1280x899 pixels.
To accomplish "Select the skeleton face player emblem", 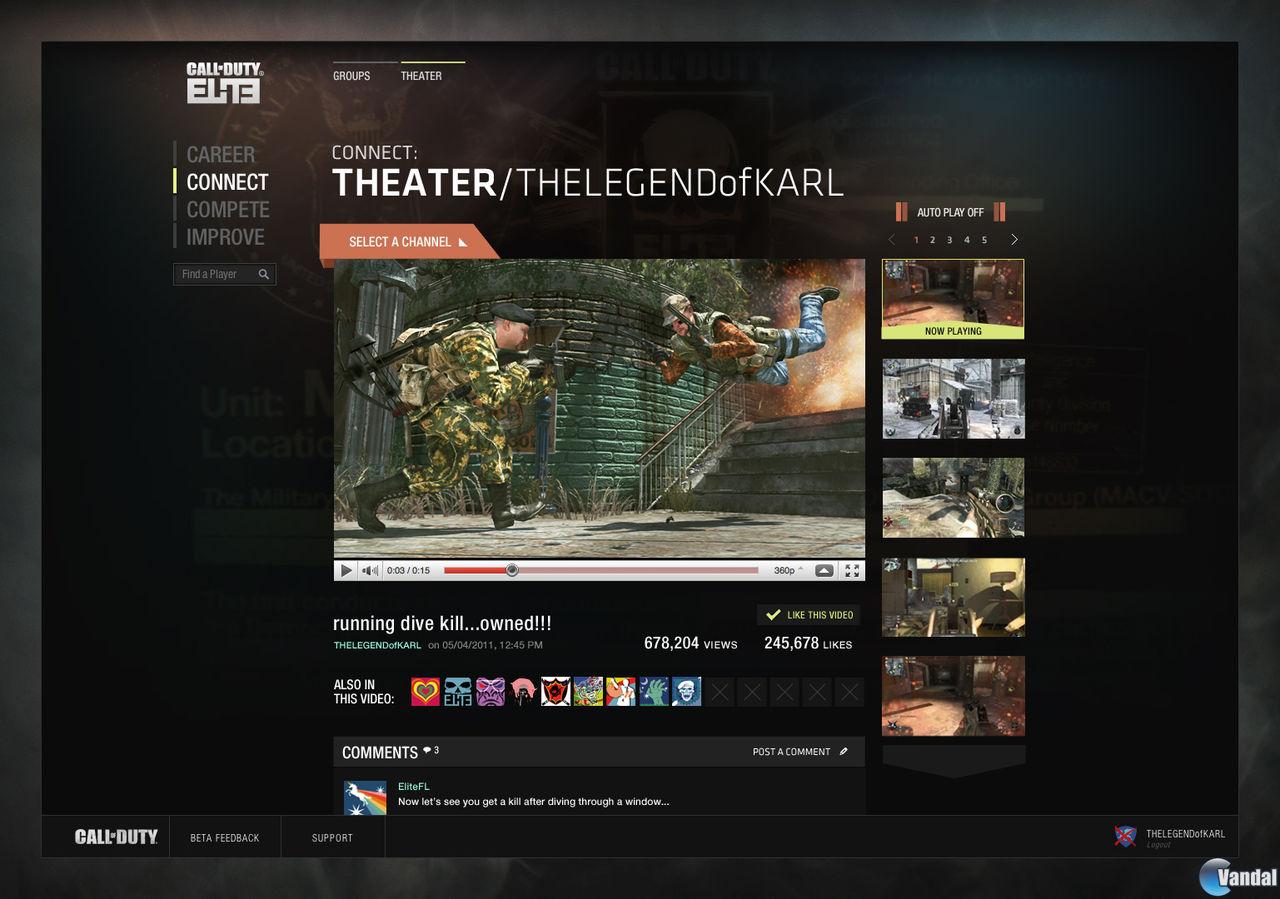I will click(x=686, y=691).
